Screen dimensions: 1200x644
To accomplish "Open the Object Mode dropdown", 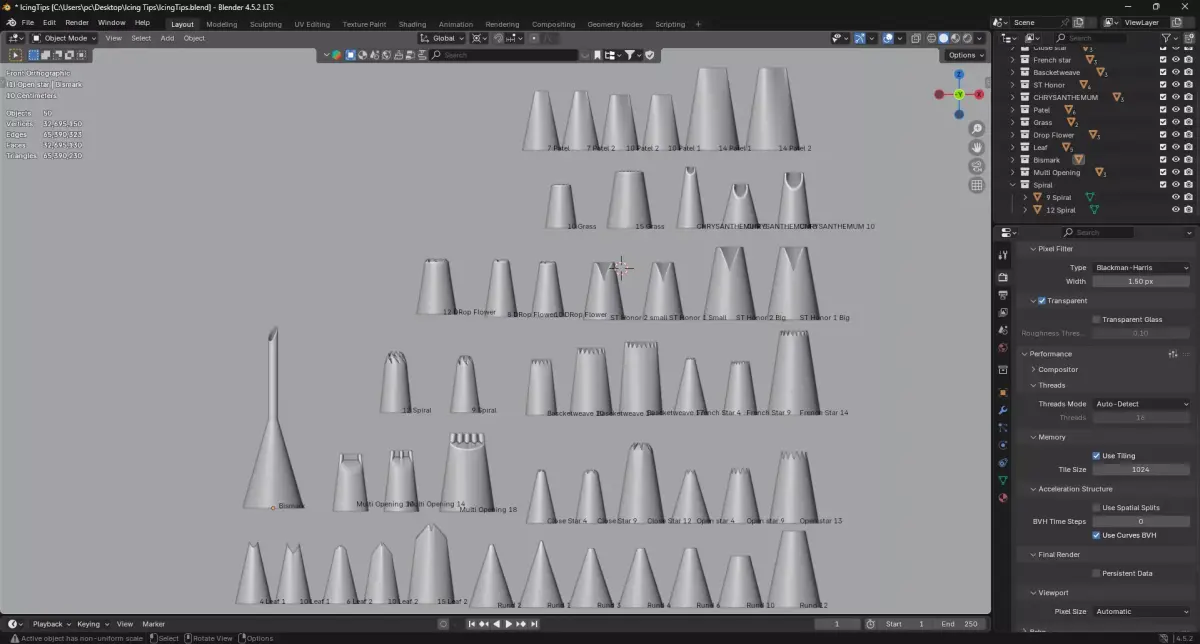I will pos(62,38).
